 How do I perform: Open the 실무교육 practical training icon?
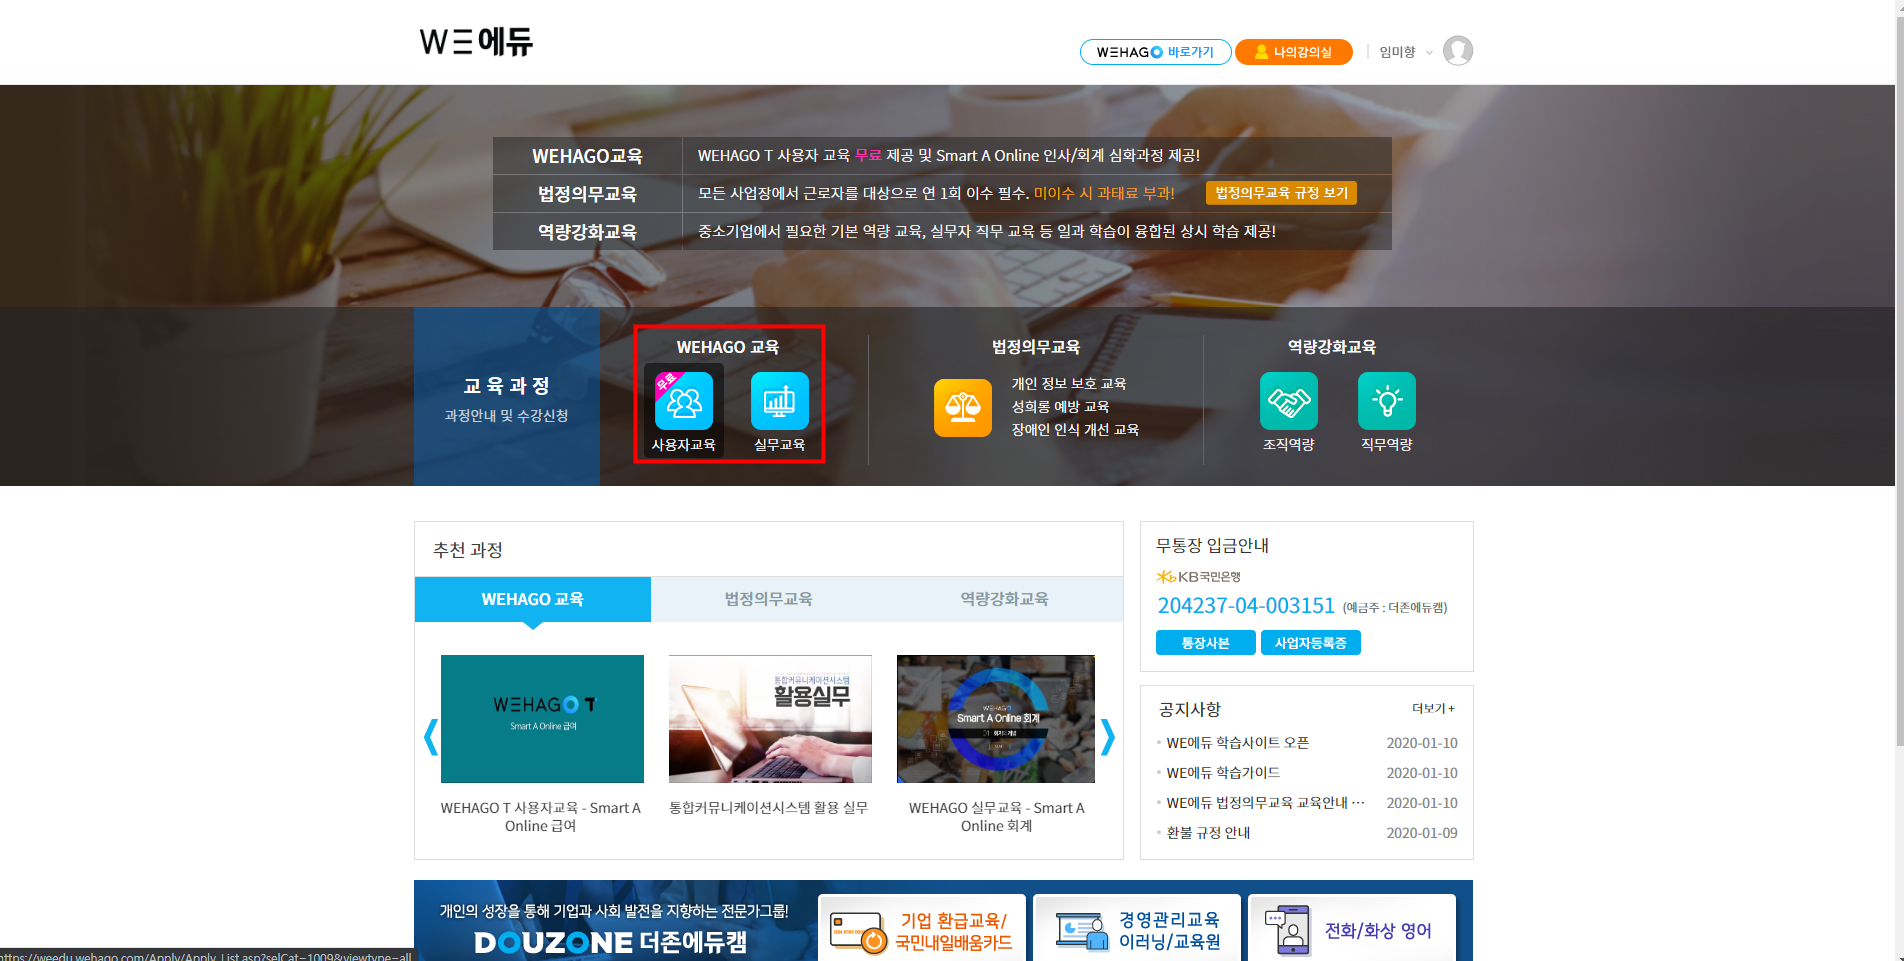tap(779, 402)
